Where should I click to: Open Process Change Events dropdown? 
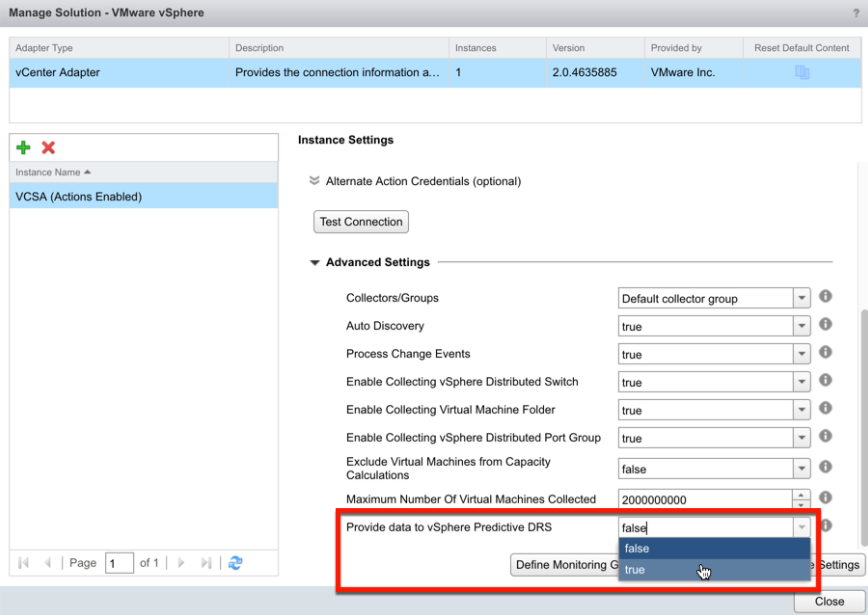802,354
